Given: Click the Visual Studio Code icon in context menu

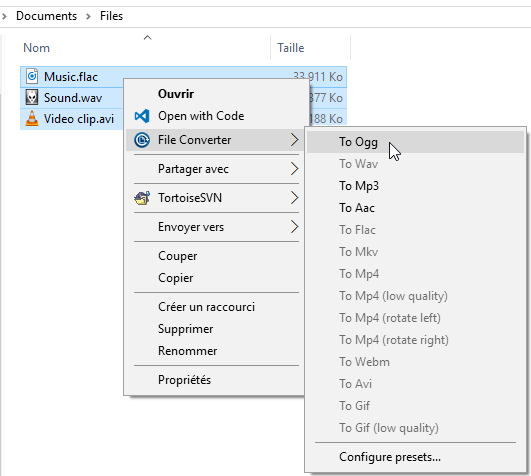Looking at the screenshot, I should (142, 116).
